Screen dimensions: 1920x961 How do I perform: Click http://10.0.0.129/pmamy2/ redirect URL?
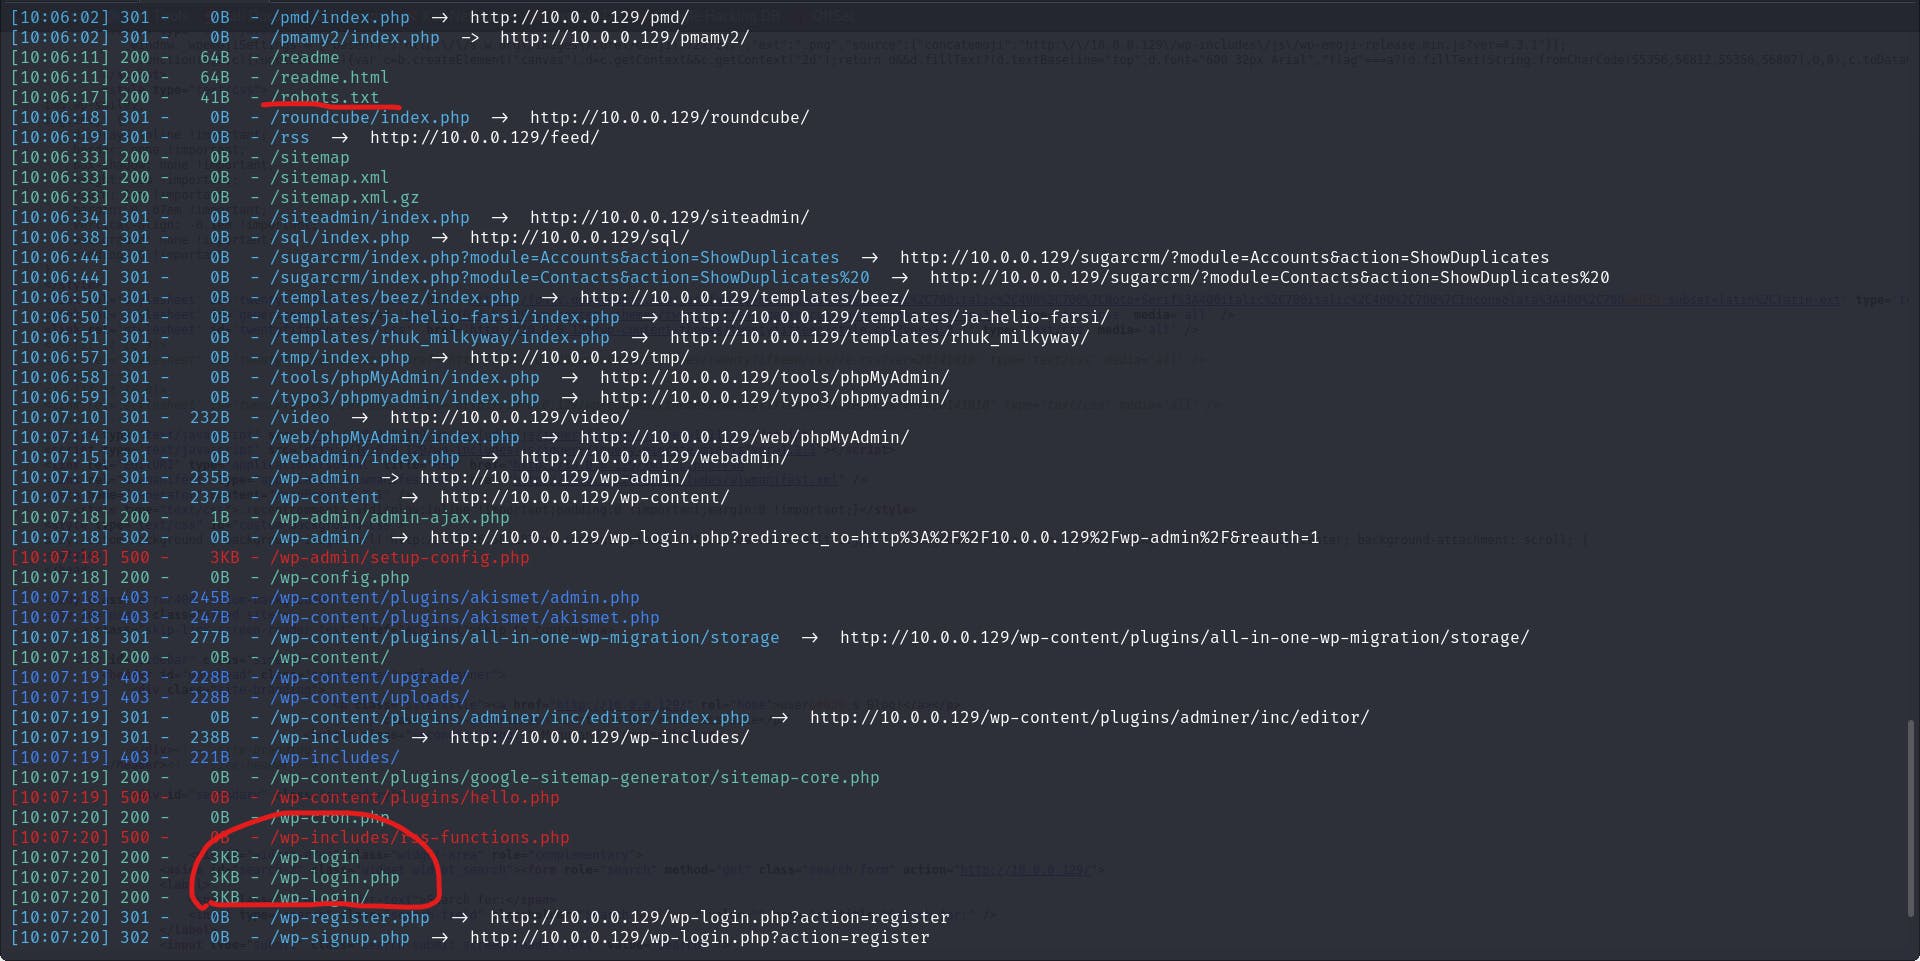click(625, 37)
